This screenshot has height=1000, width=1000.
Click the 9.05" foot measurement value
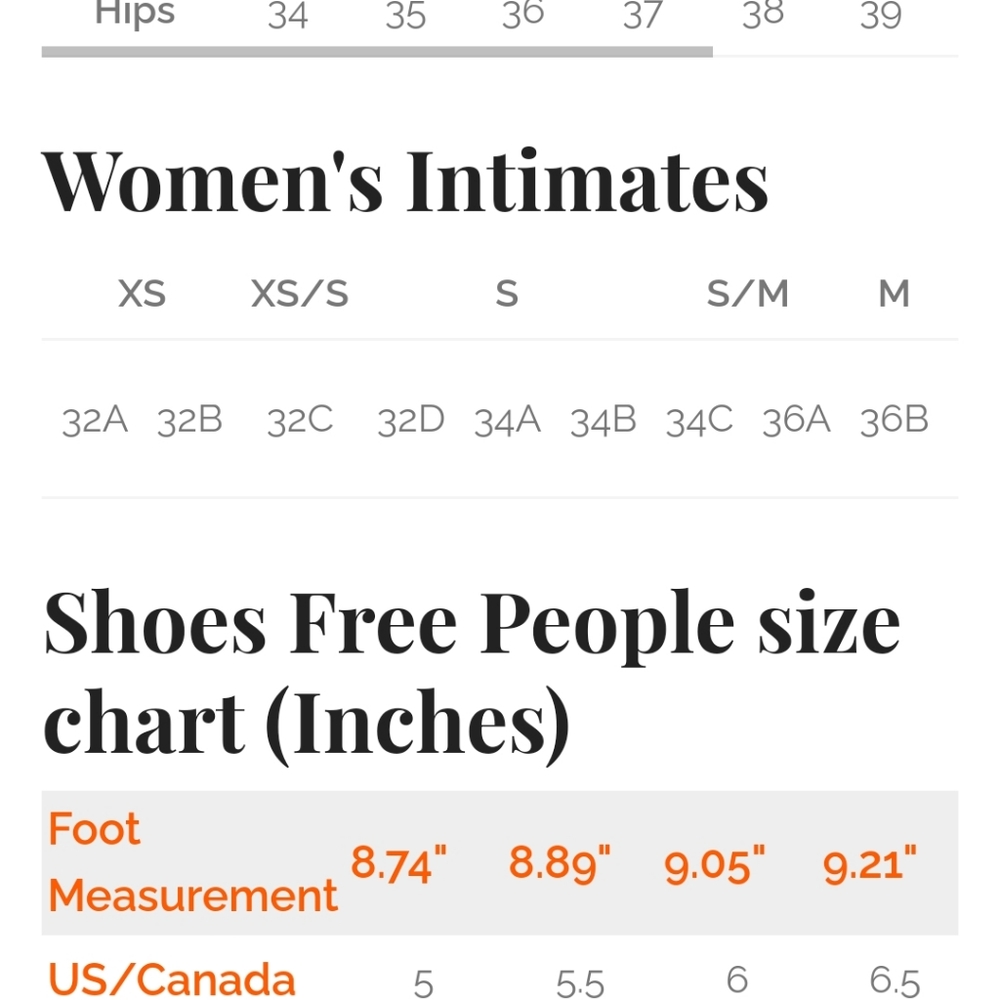714,865
